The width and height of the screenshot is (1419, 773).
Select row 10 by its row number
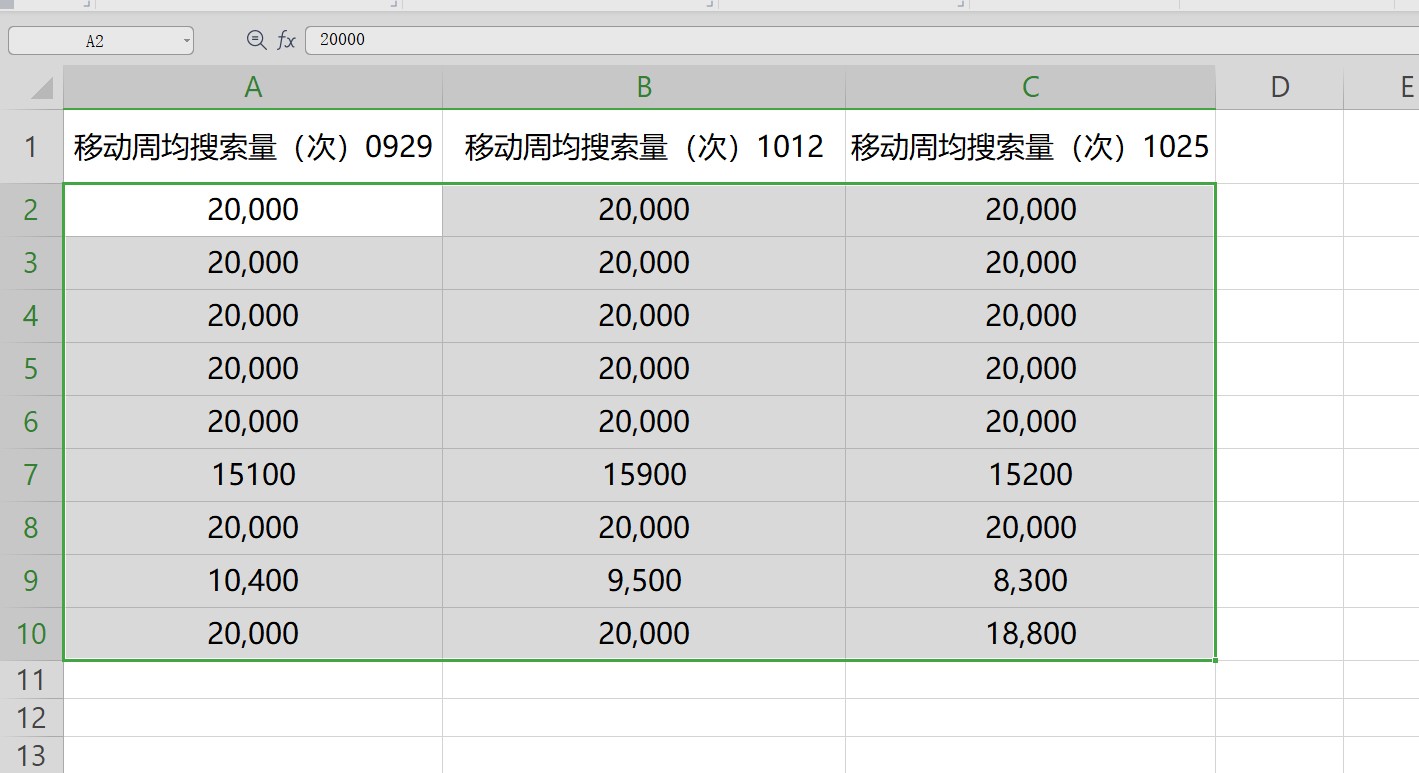point(31,633)
